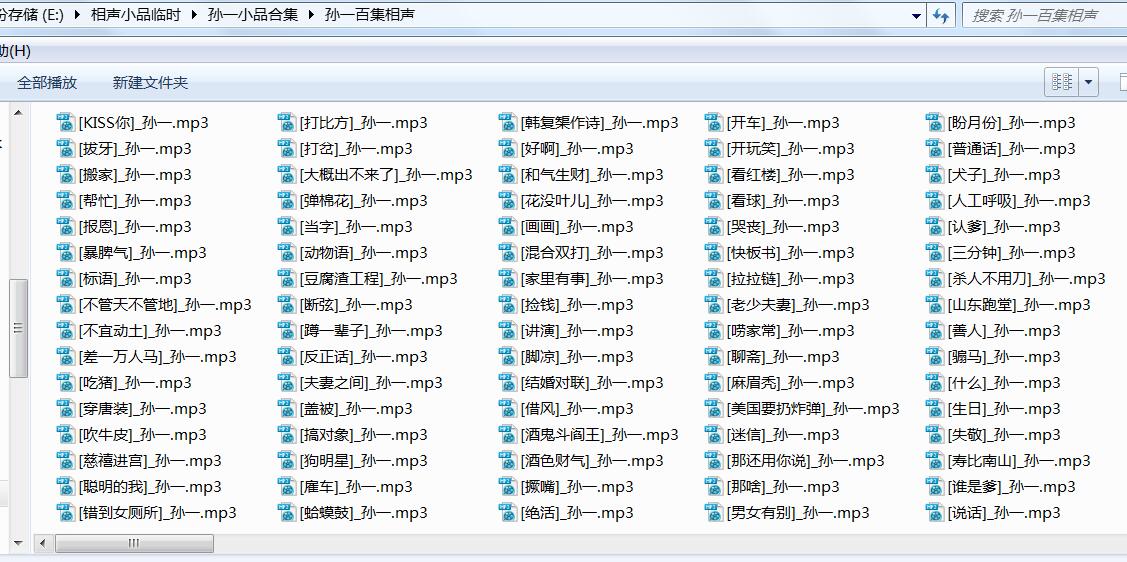The width and height of the screenshot is (1127, 562).
Task: Select file [夫妻之间]_孙一.mp3
Action: [x=360, y=382]
